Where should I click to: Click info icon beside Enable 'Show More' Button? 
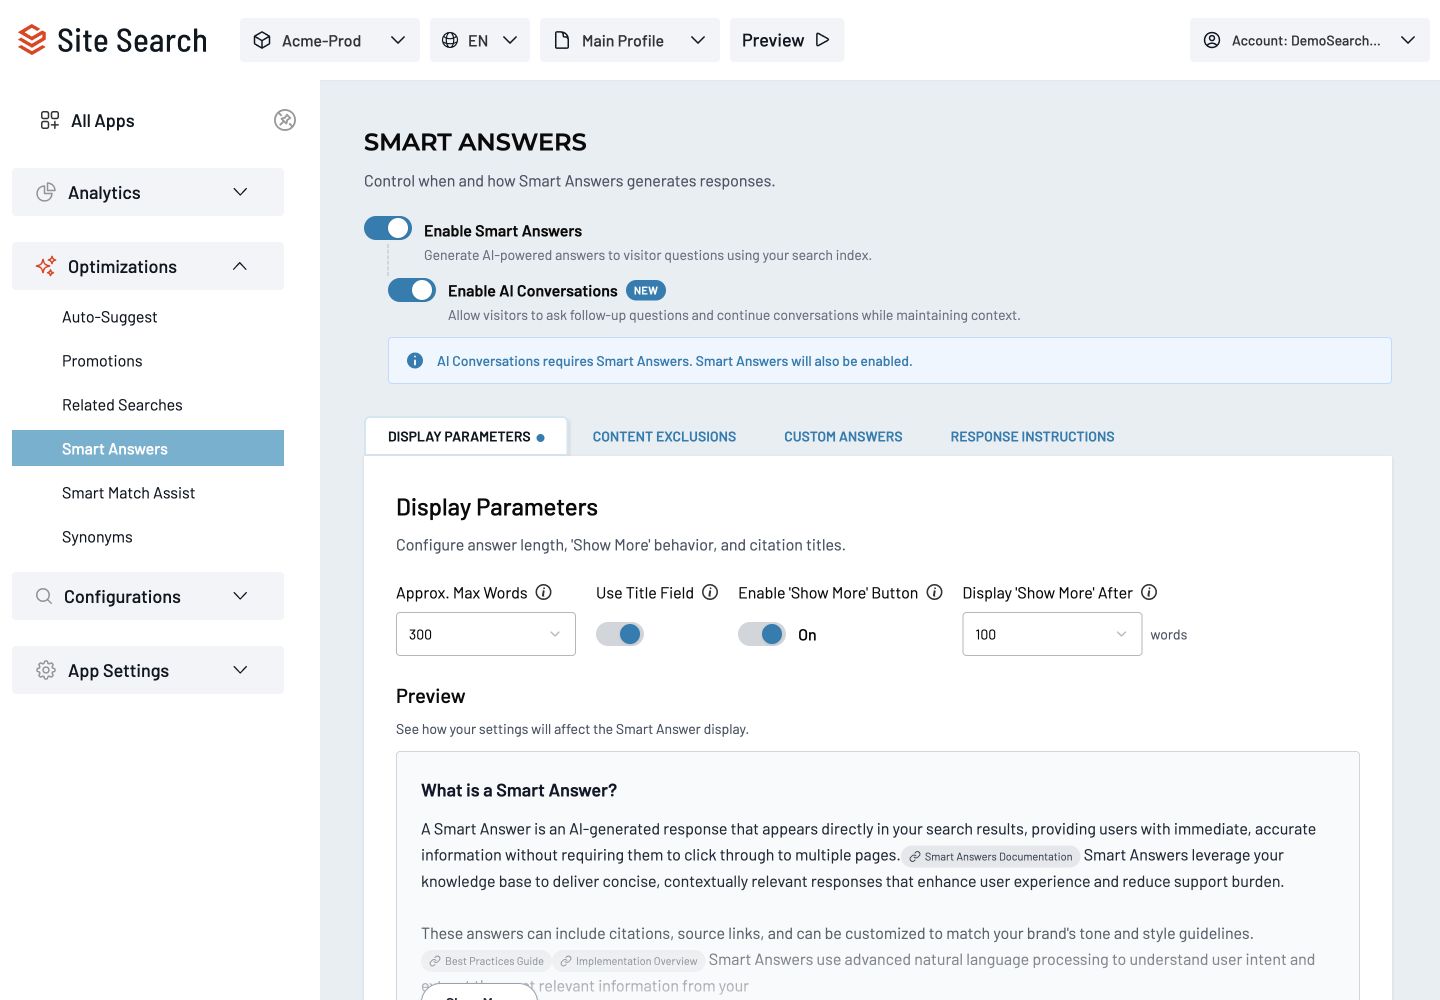tap(935, 592)
